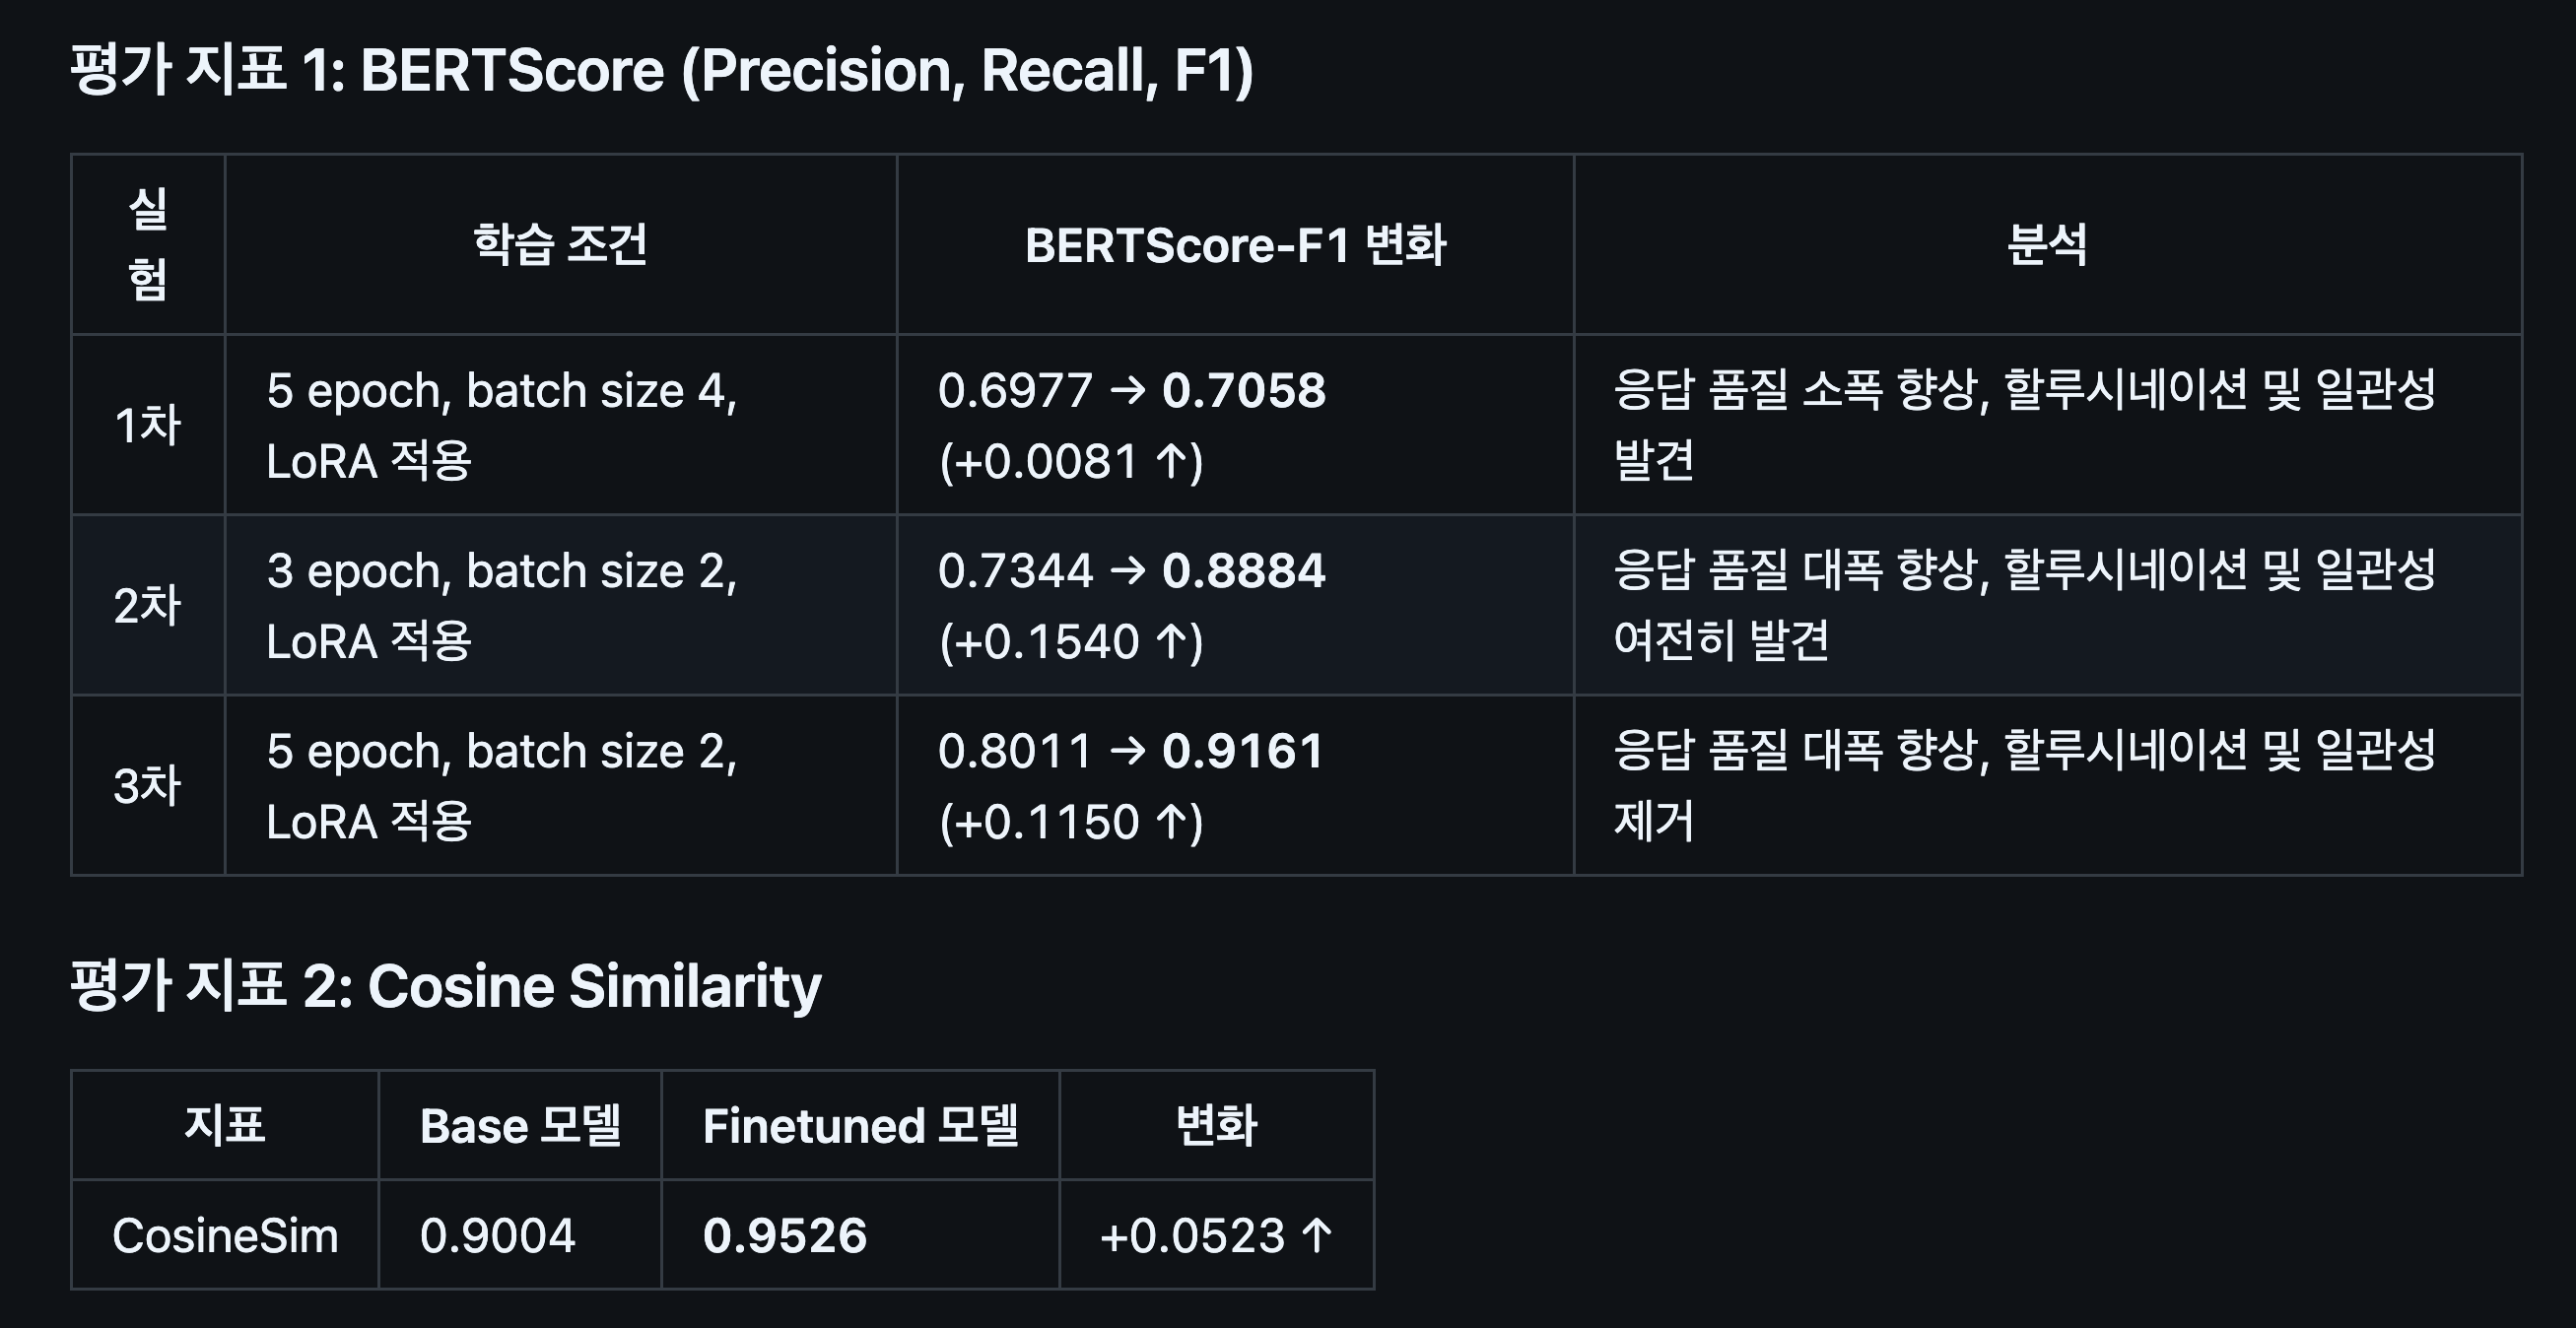Image resolution: width=2576 pixels, height=1328 pixels.
Task: Click the 'BERTScore-F1 변화' column header
Action: click(1235, 245)
